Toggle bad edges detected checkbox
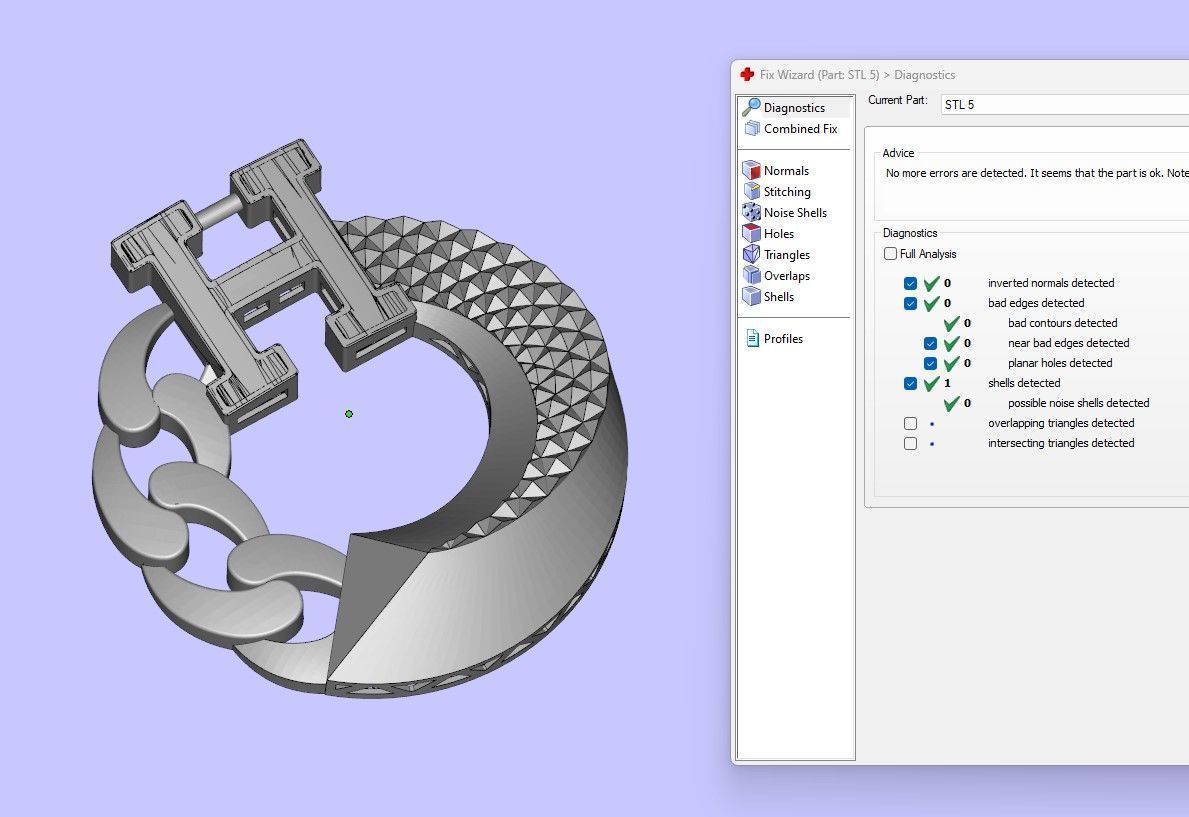 point(910,303)
